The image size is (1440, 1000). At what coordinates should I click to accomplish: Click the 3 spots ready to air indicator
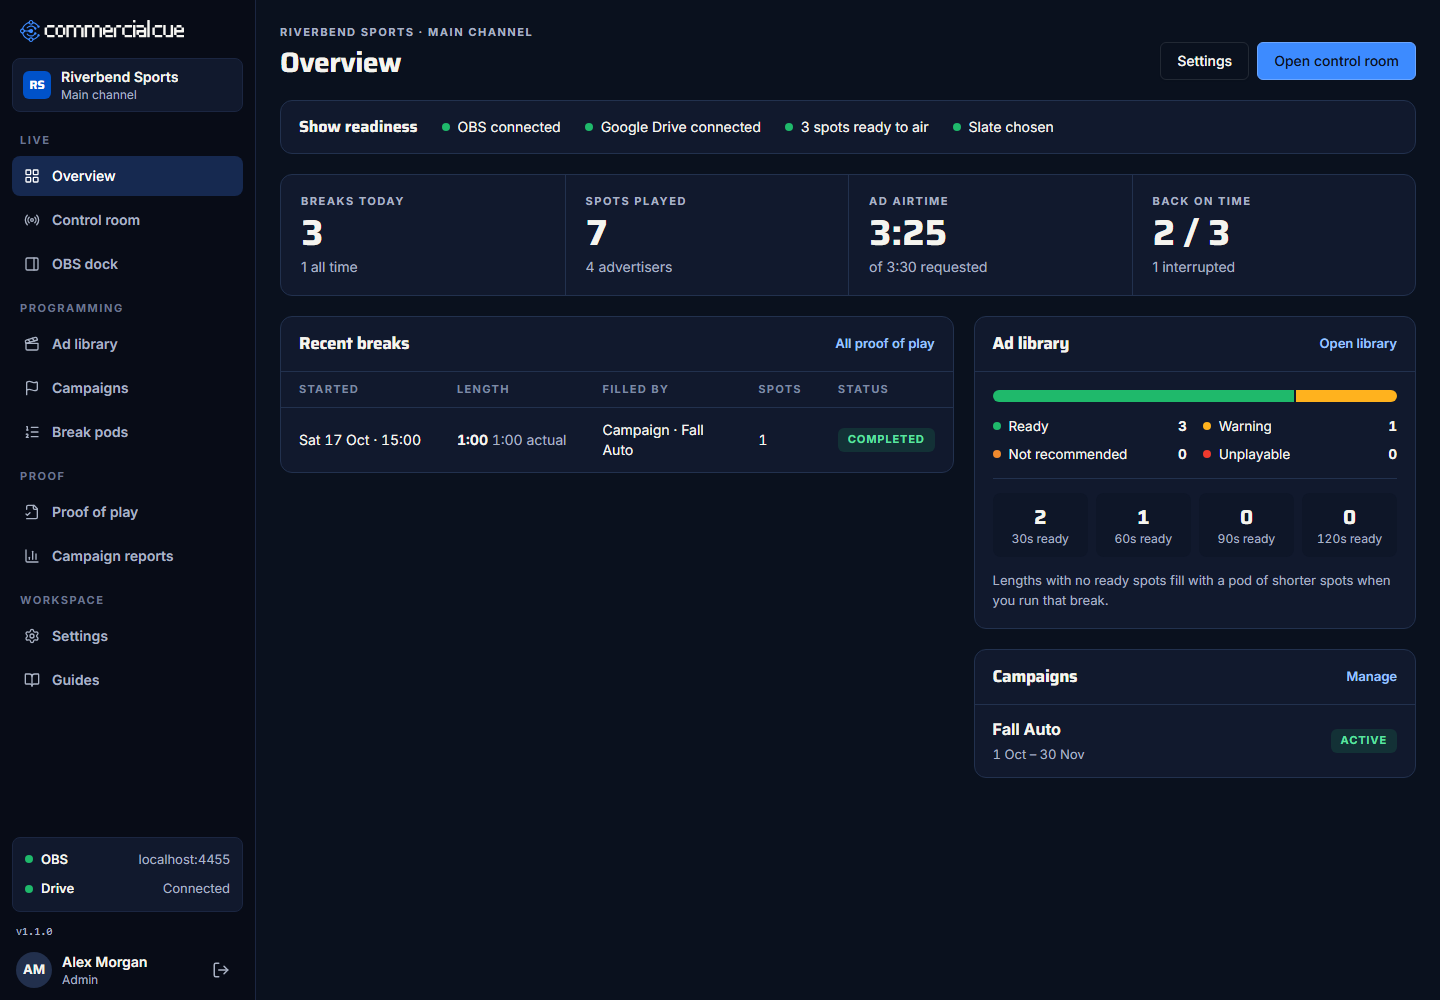[857, 127]
